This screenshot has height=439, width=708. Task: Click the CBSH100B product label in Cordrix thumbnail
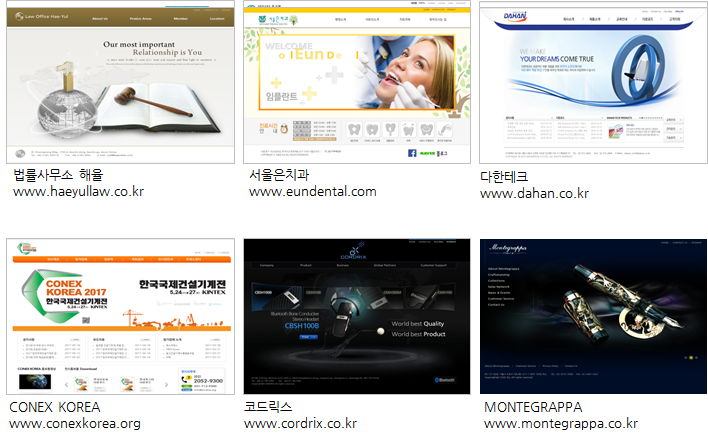tap(302, 326)
